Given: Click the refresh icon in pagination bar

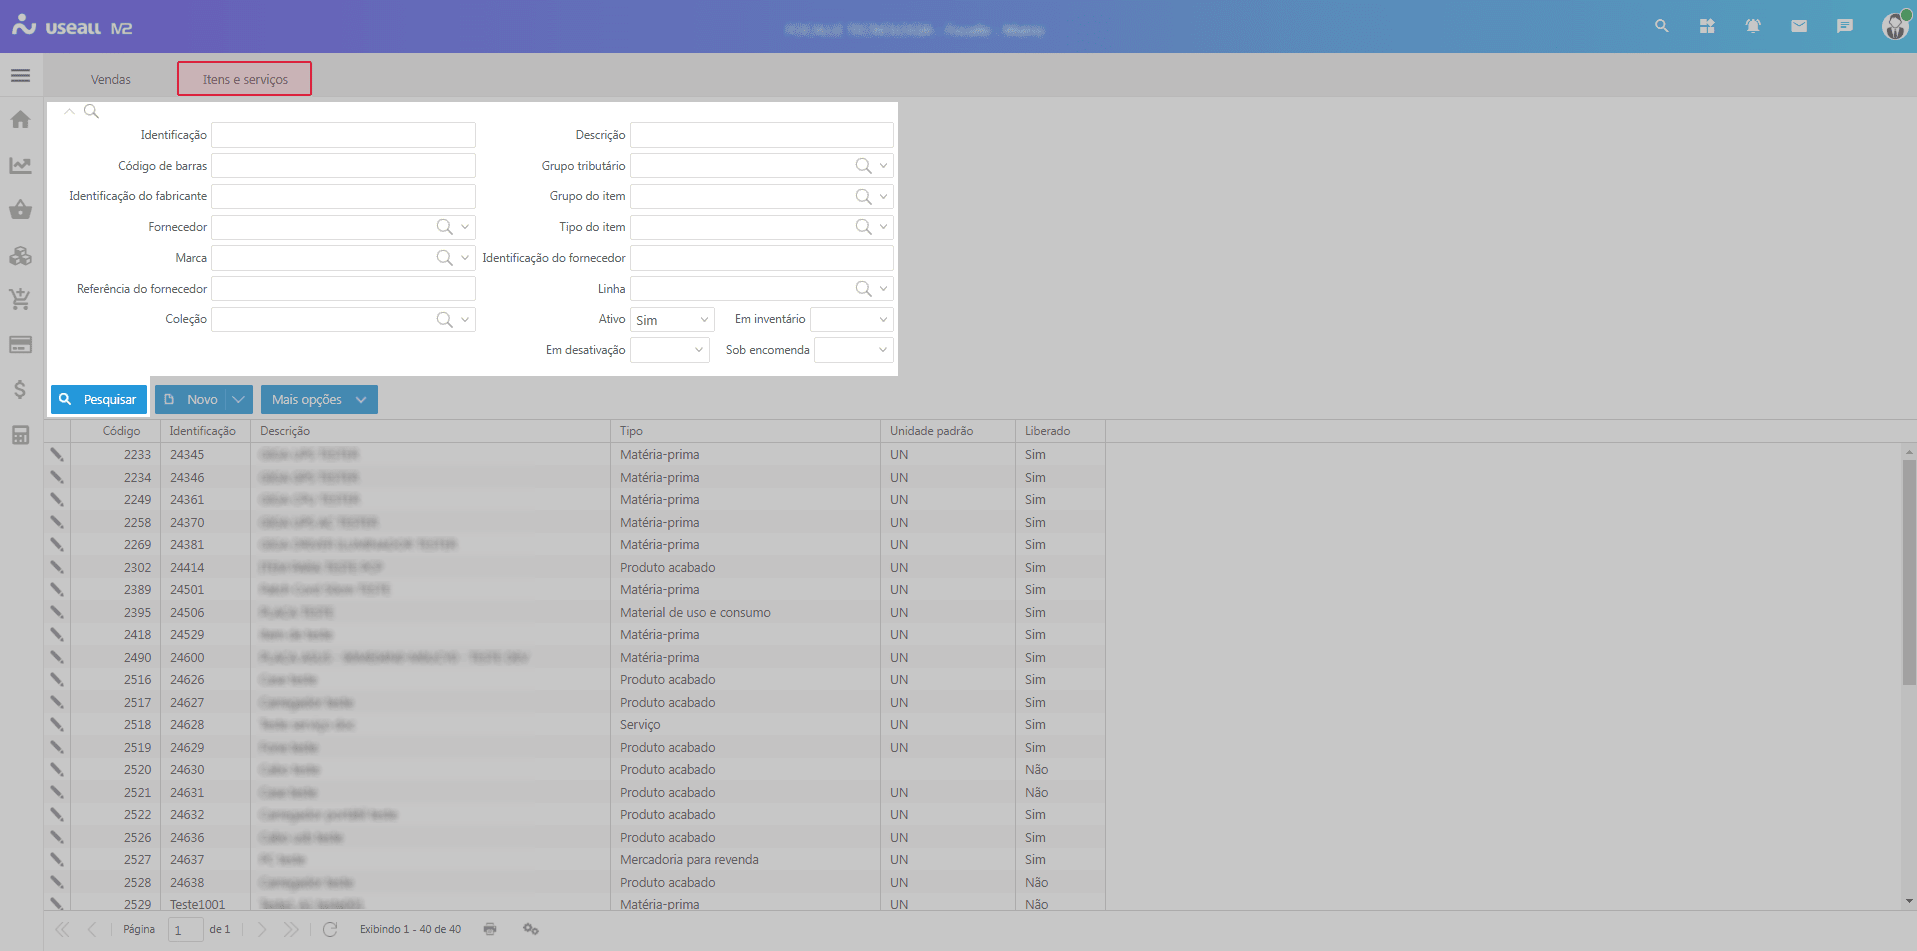Looking at the screenshot, I should [x=330, y=929].
